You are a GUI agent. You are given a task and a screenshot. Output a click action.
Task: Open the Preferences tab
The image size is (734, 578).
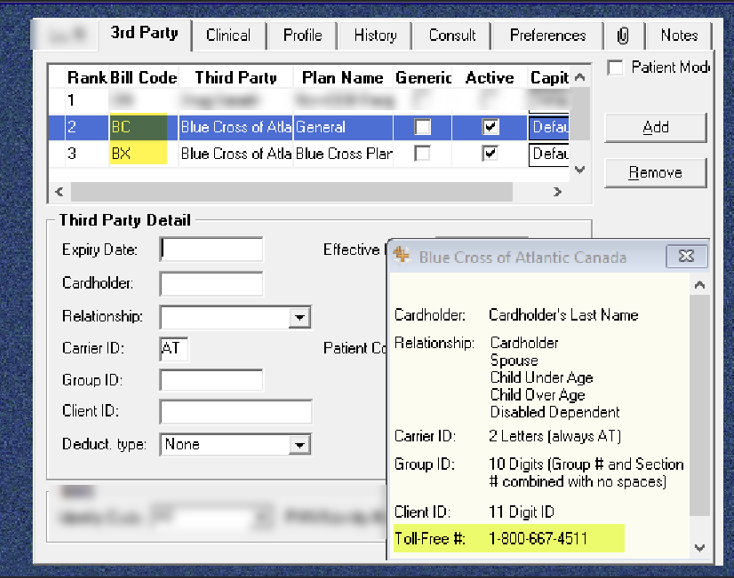[x=548, y=35]
